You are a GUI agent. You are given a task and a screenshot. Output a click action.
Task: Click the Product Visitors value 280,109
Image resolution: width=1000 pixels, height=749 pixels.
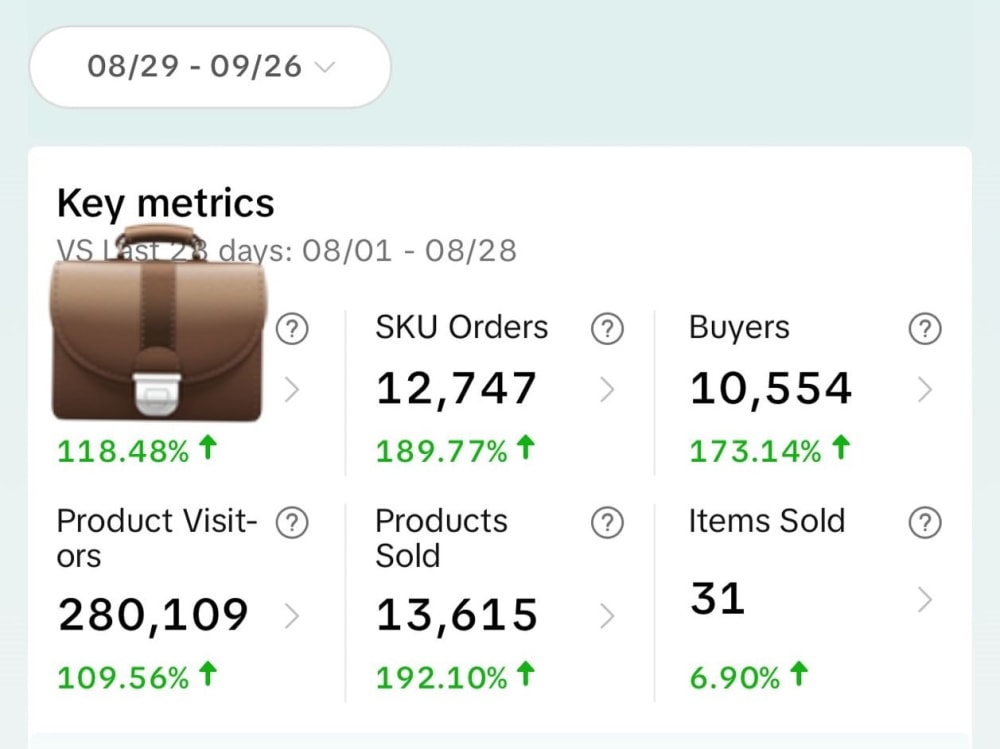coord(153,615)
